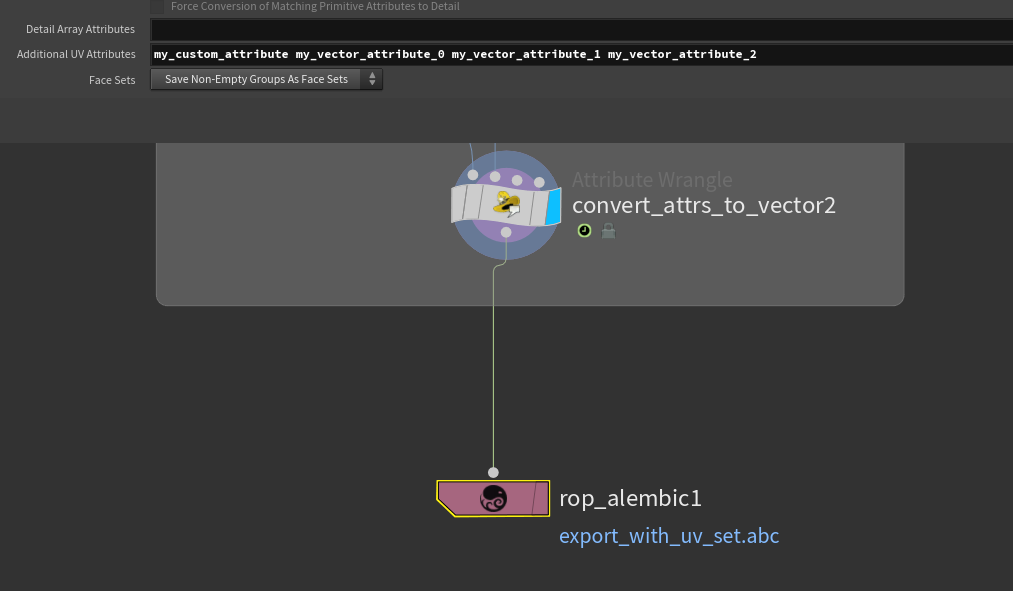The width and height of the screenshot is (1013, 591).
Task: Enable Force Conversion of Matching Primitive Attributes checkbox
Action: (157, 6)
